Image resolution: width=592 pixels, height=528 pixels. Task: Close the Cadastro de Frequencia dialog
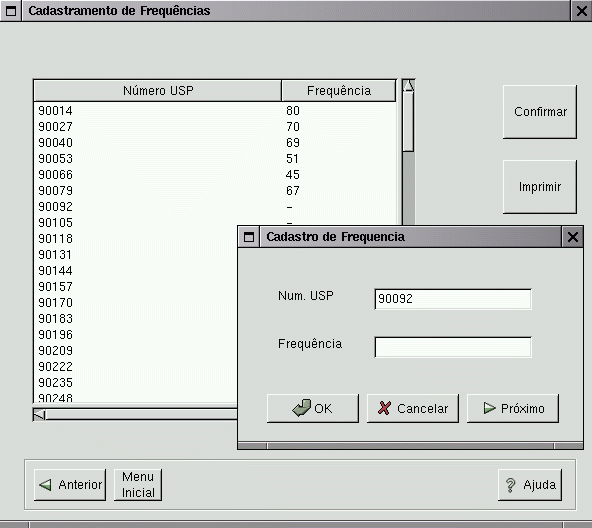tap(572, 237)
